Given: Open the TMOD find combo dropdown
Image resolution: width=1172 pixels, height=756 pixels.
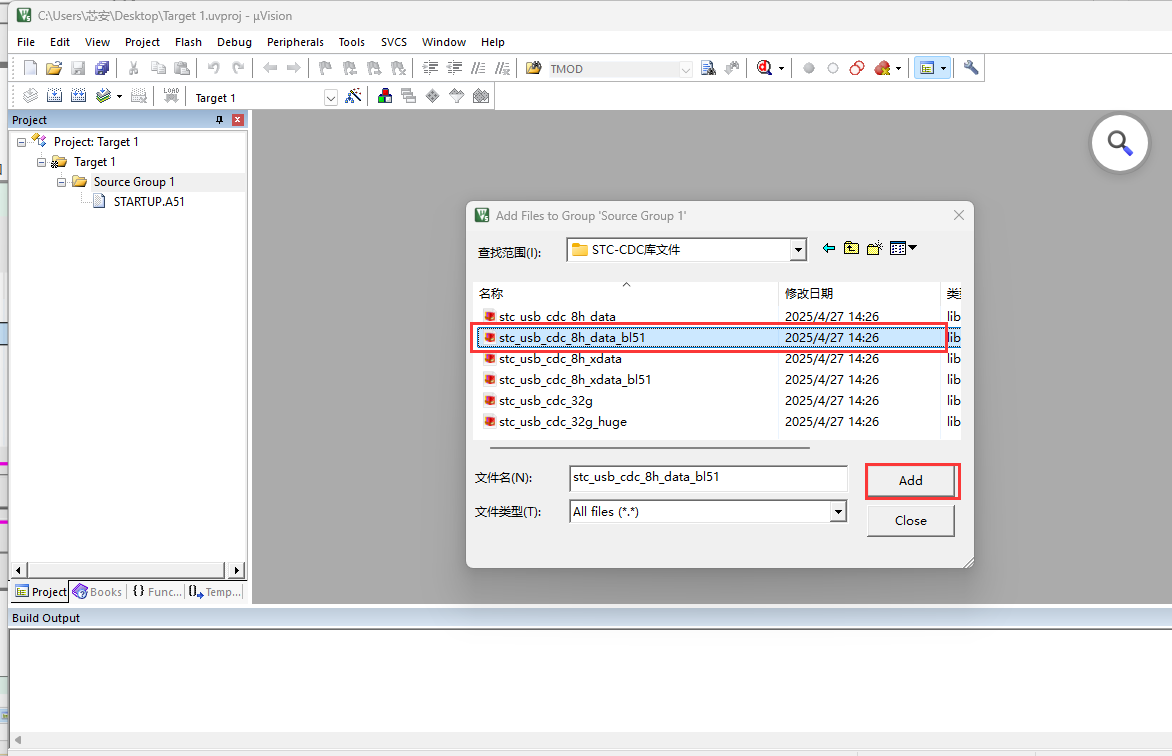Looking at the screenshot, I should pyautogui.click(x=685, y=69).
